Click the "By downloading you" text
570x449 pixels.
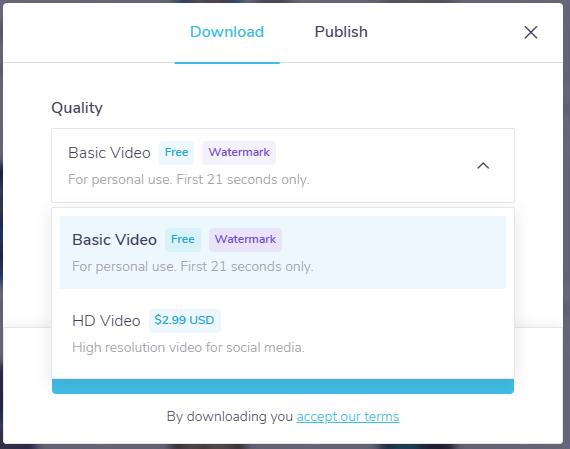[x=230, y=417]
